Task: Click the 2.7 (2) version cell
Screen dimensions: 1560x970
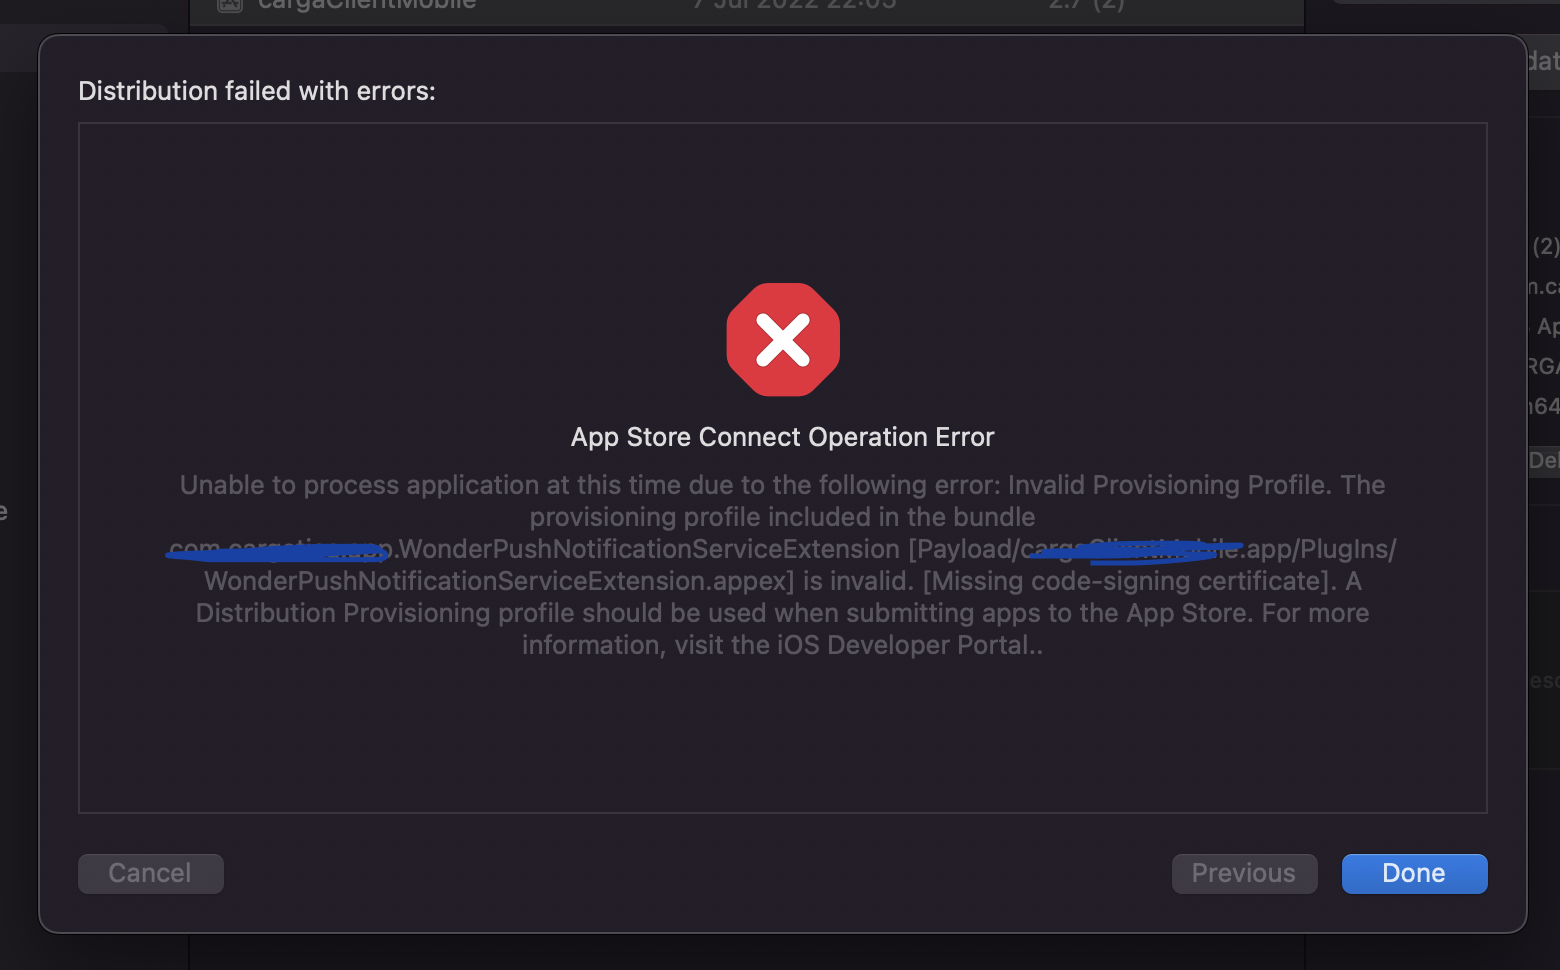Action: pyautogui.click(x=1086, y=5)
